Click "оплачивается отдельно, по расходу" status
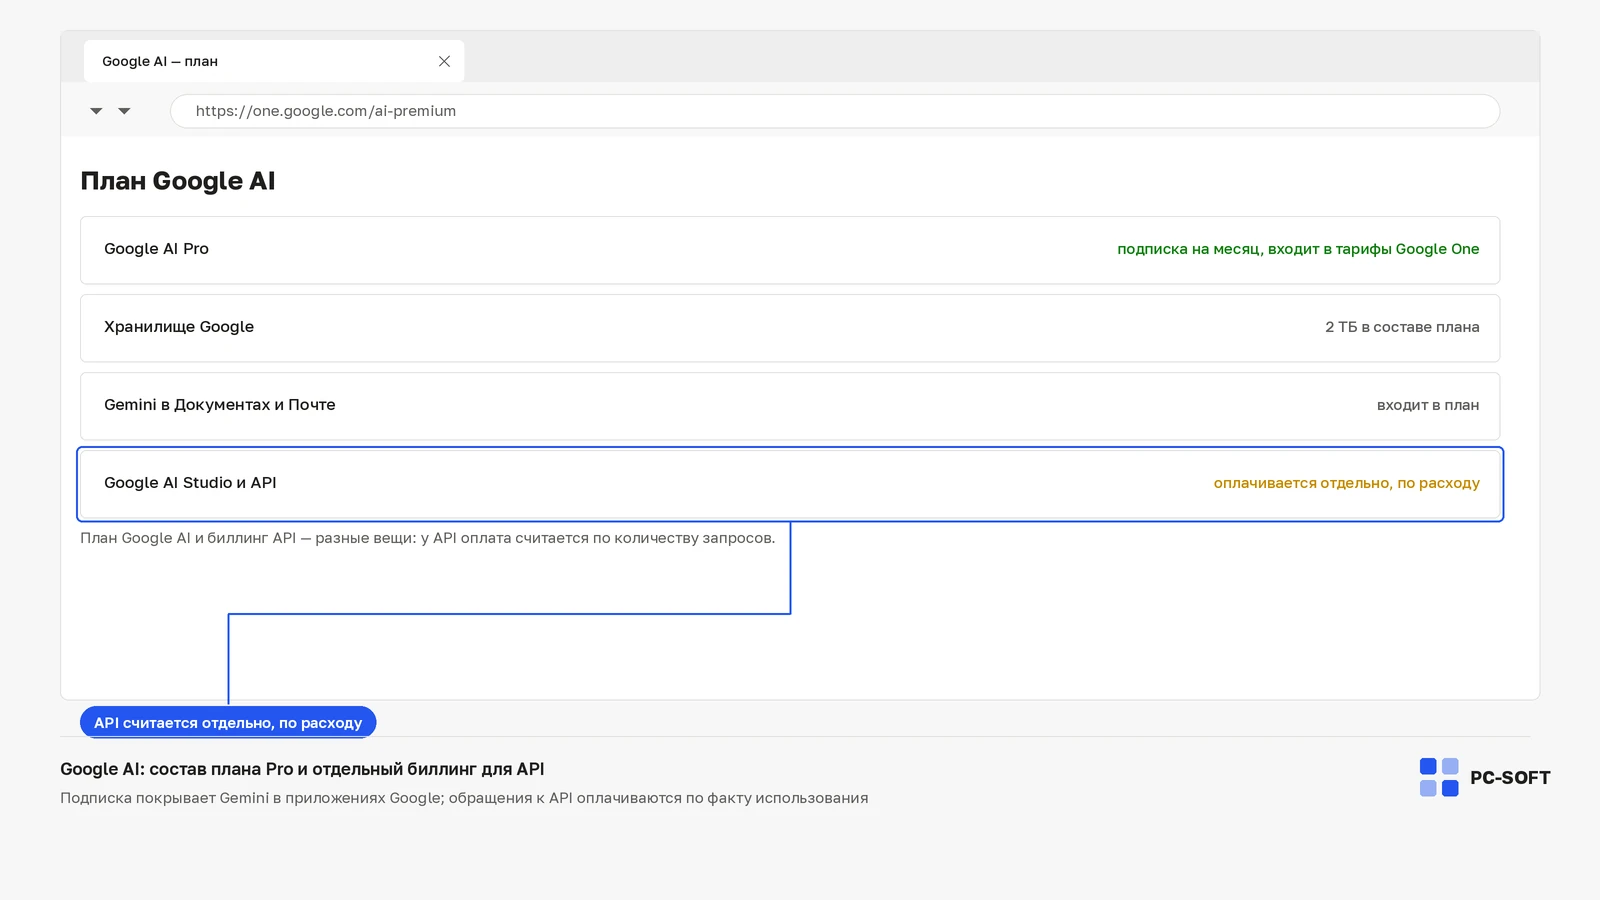The height and width of the screenshot is (900, 1600). [x=1346, y=483]
